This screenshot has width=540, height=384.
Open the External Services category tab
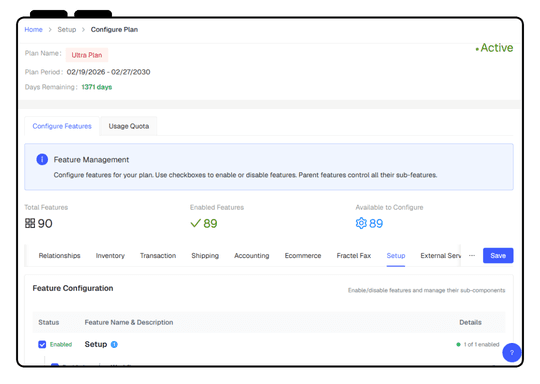tap(440, 256)
